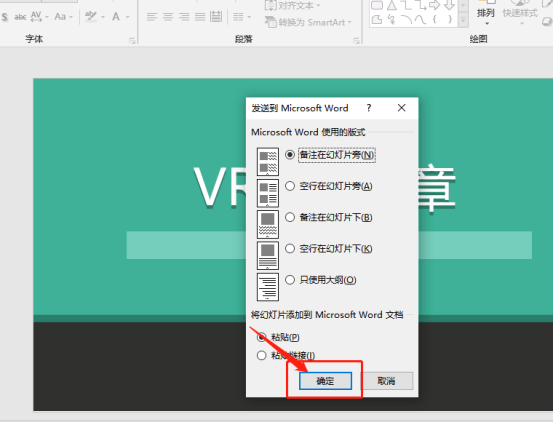Click the notes-next-to-slides layout preview icon
Screen dimensions: 554x423
tap(268, 162)
